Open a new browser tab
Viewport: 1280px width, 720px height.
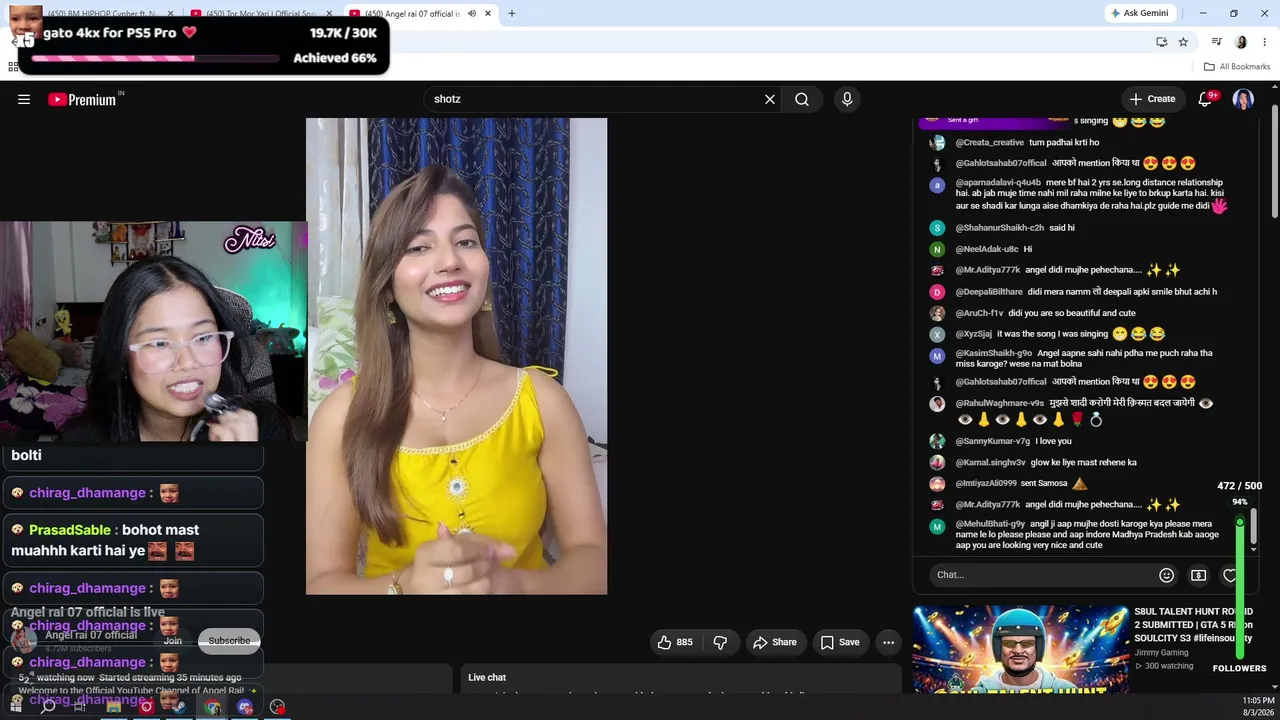coord(512,14)
